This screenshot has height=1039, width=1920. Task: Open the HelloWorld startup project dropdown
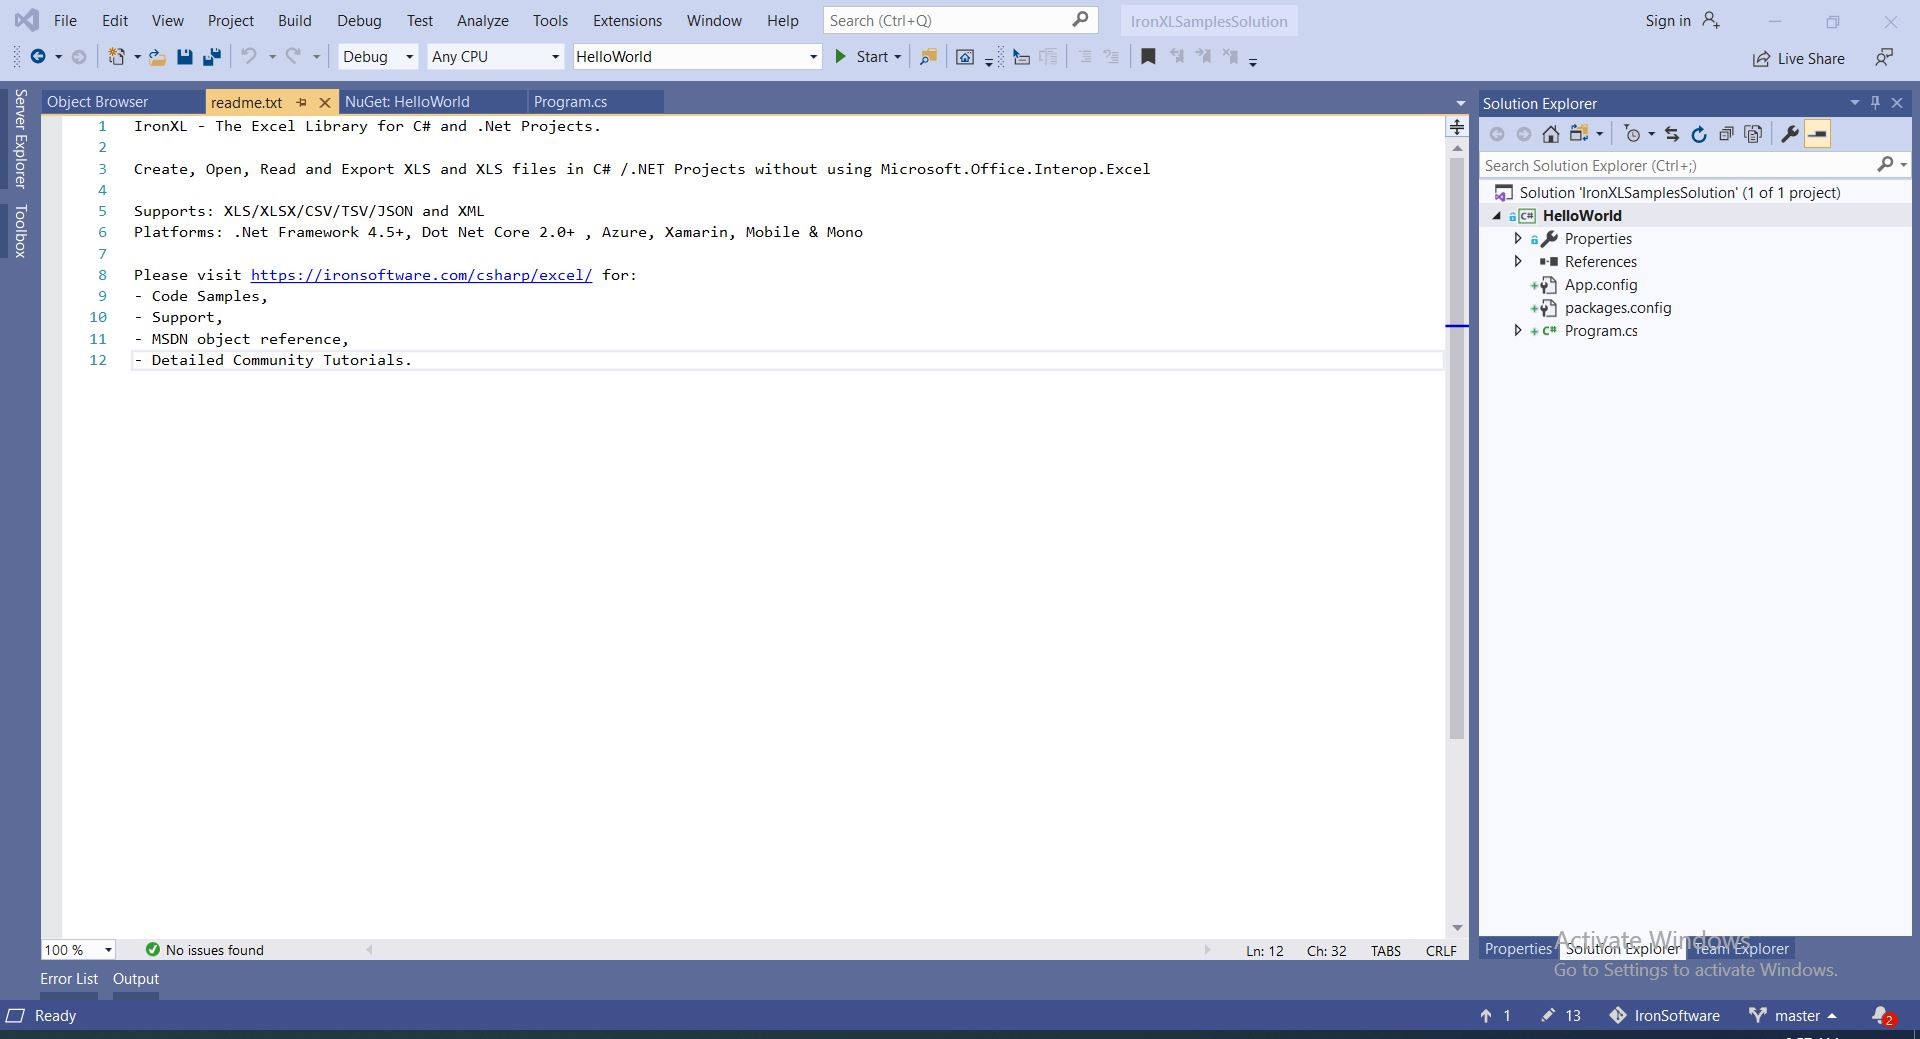(x=813, y=57)
